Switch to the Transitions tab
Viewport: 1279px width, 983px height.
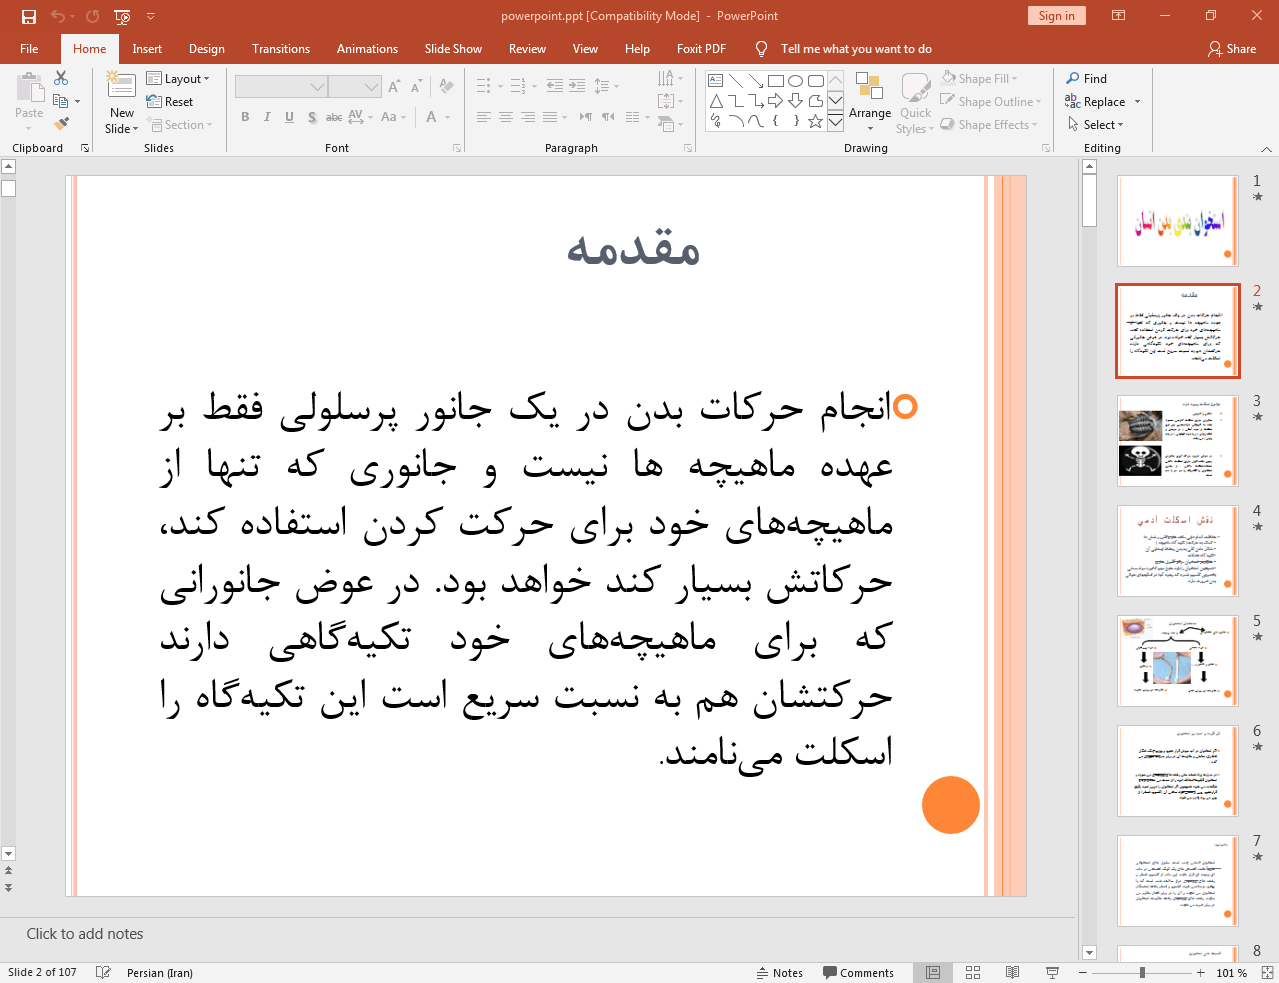click(x=281, y=48)
